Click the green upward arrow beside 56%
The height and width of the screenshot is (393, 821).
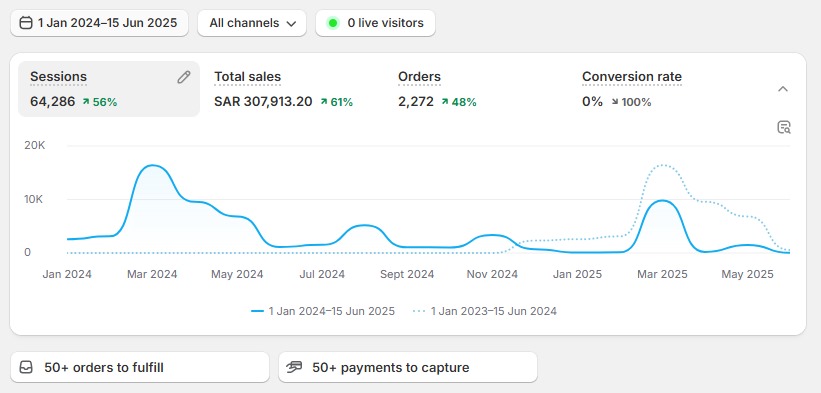(86, 102)
